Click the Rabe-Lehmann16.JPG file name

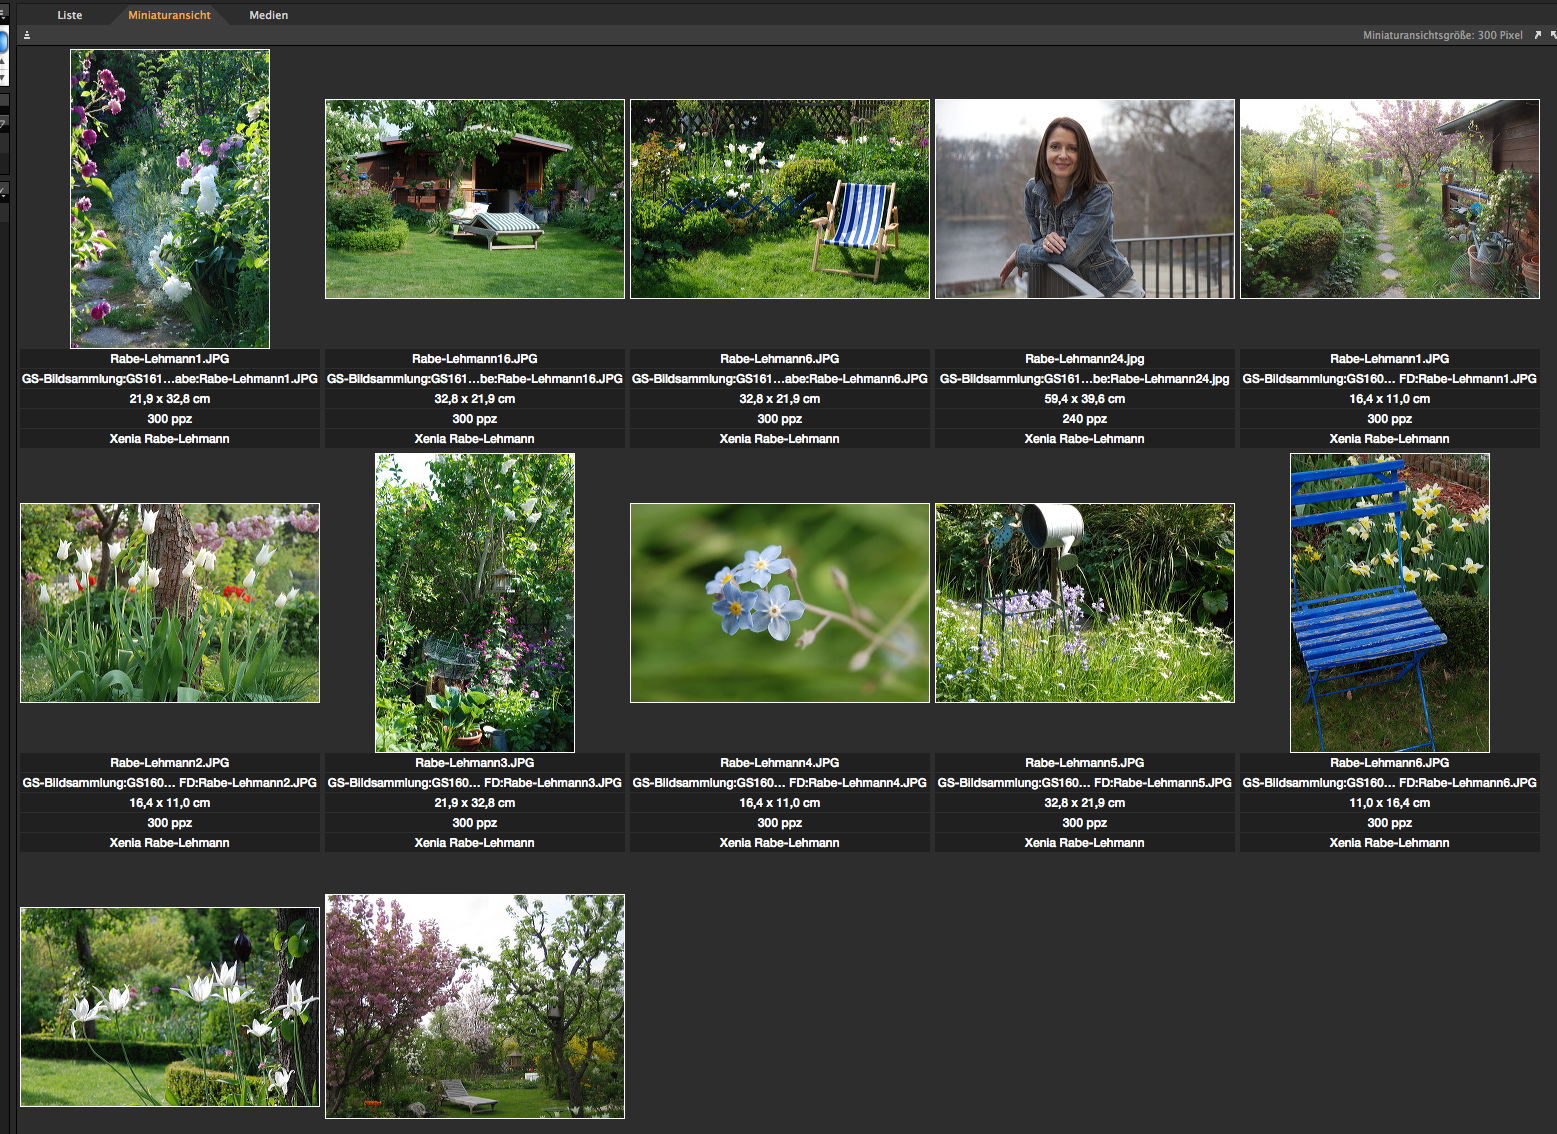[x=474, y=359]
